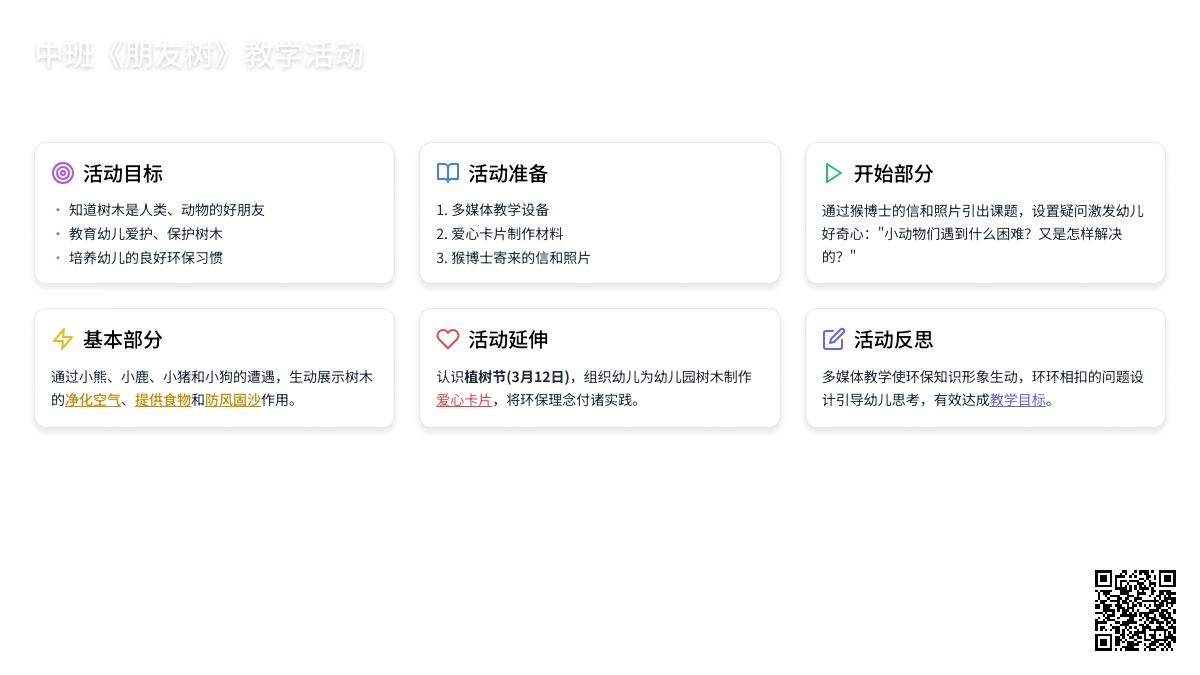The height and width of the screenshot is (675, 1200).
Task: Click the open book icon beside 活动准备
Action: (448, 173)
